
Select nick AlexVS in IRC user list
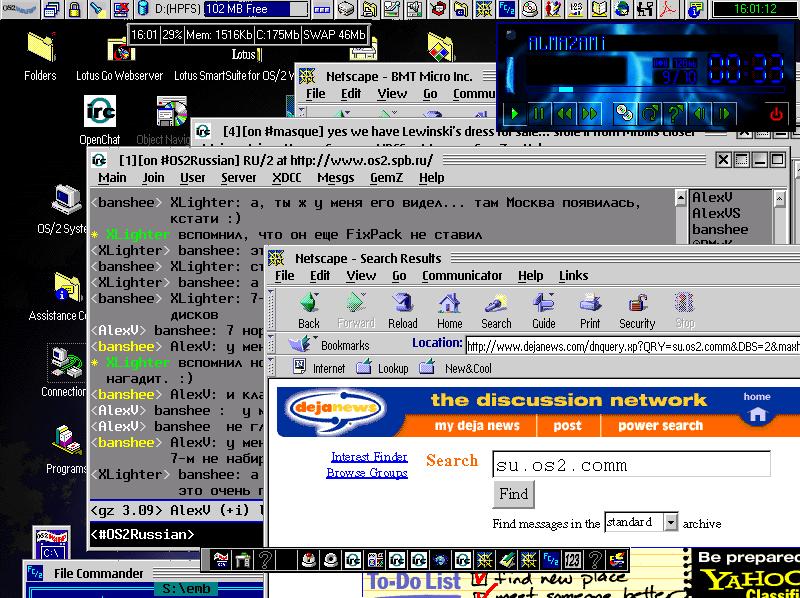click(x=716, y=213)
